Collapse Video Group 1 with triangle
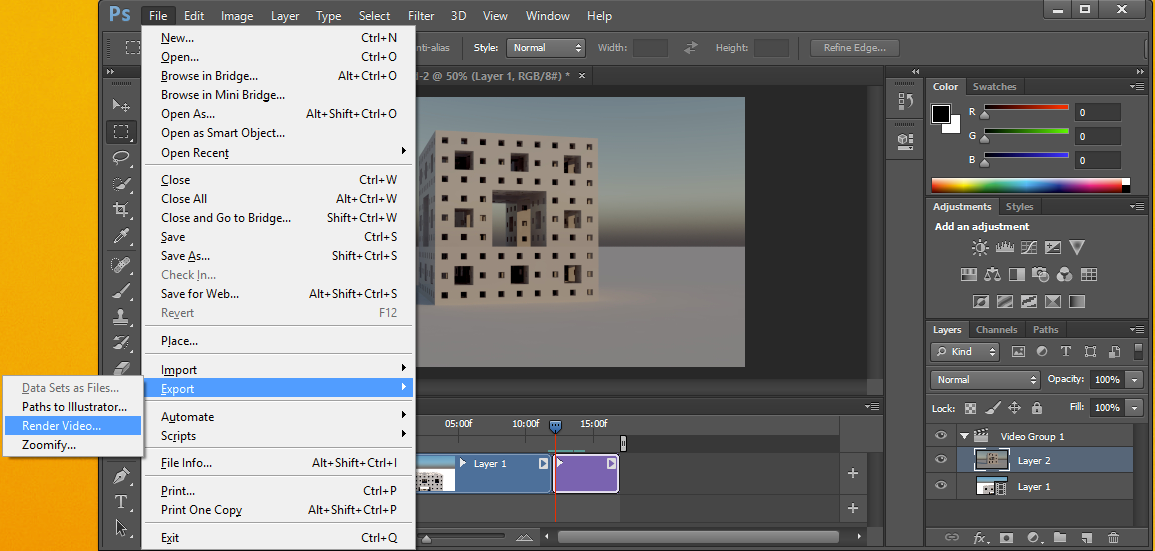Viewport: 1155px width, 551px height. [963, 436]
